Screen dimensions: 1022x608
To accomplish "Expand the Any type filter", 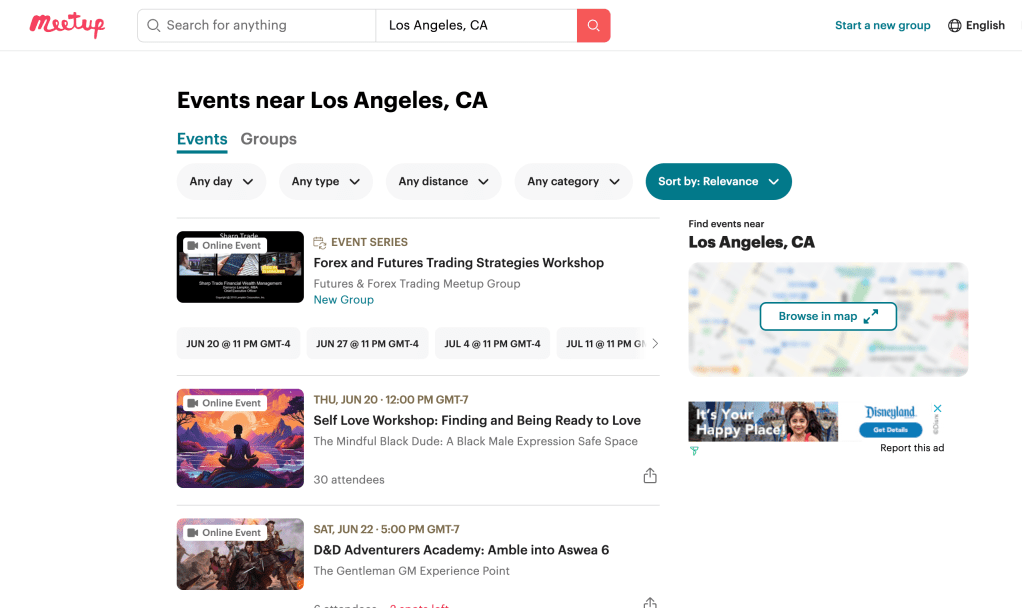I will coord(326,181).
